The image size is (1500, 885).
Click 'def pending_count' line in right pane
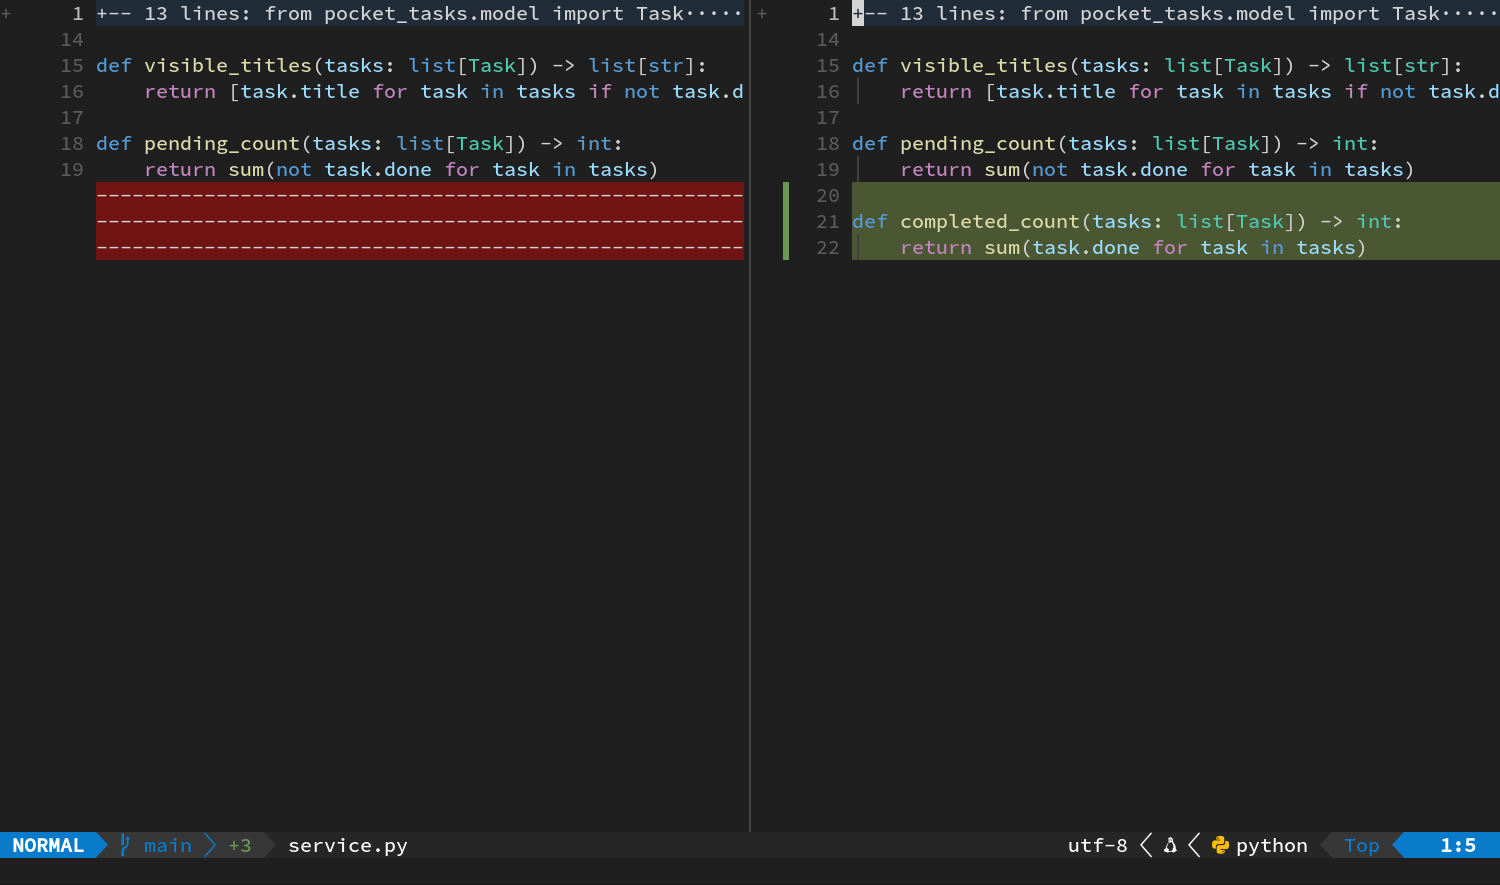click(1115, 144)
